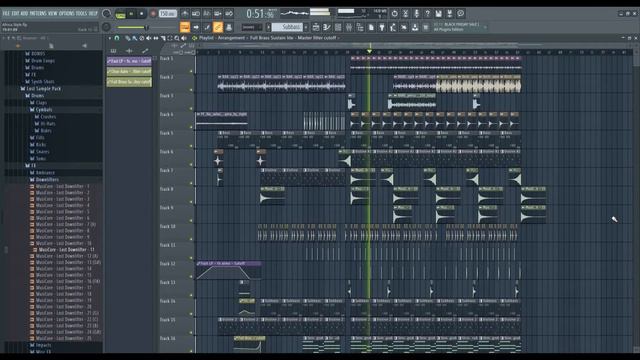Toggle loop recording icon in top toolbar
Image resolution: width=640 pixels, height=360 pixels.
click(229, 14)
